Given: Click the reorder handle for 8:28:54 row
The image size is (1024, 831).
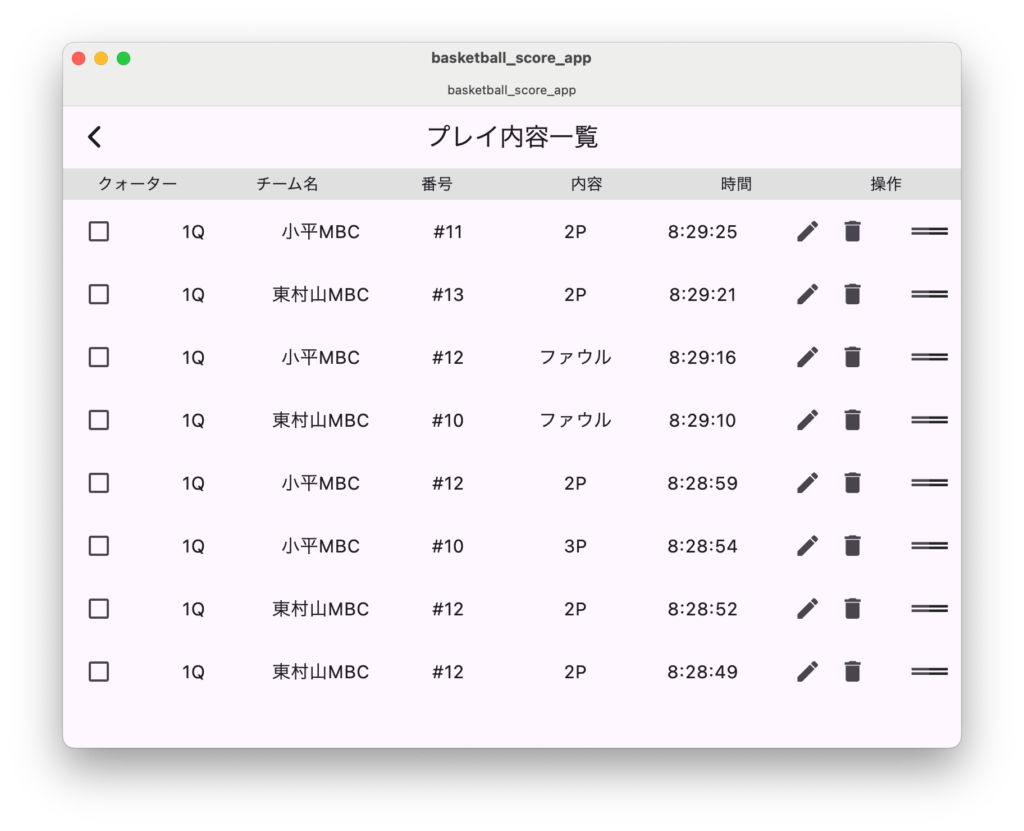Looking at the screenshot, I should coord(929,546).
